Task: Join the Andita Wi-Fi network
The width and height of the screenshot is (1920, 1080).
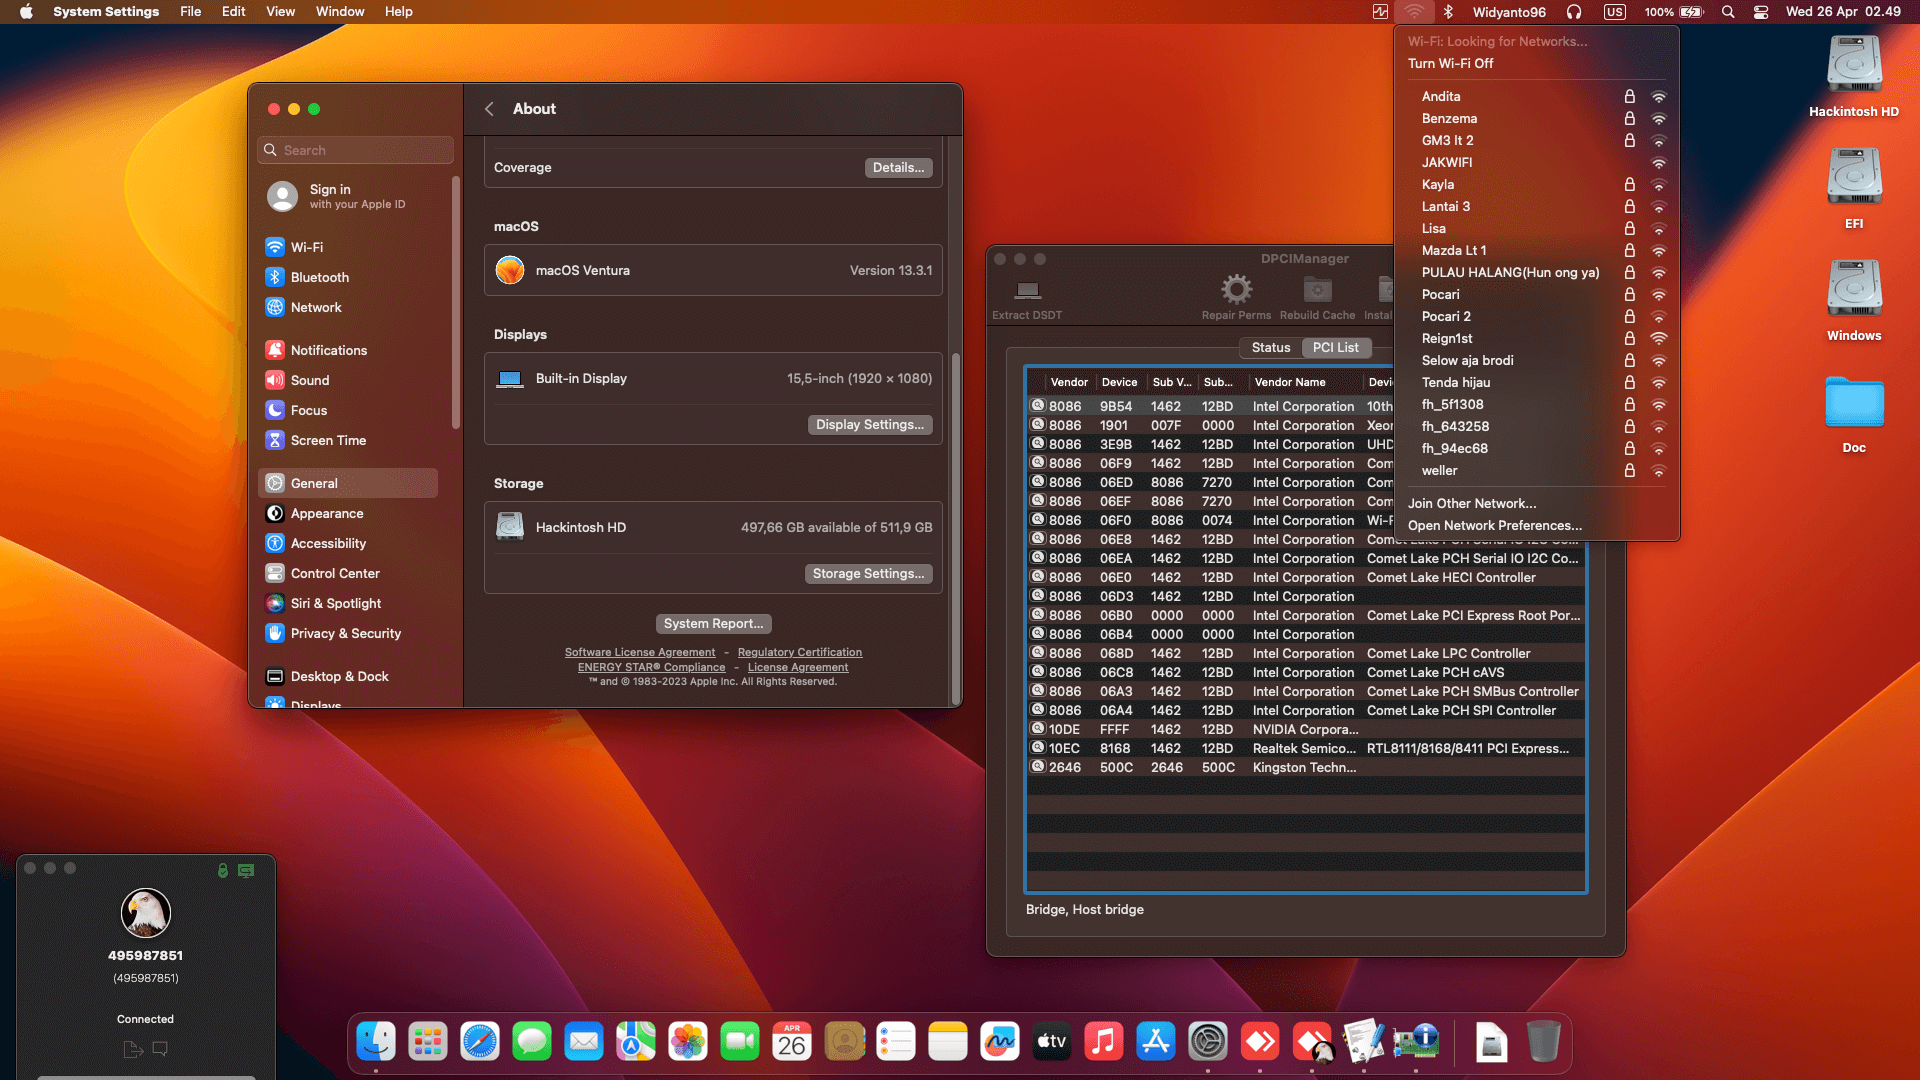Action: [1537, 96]
